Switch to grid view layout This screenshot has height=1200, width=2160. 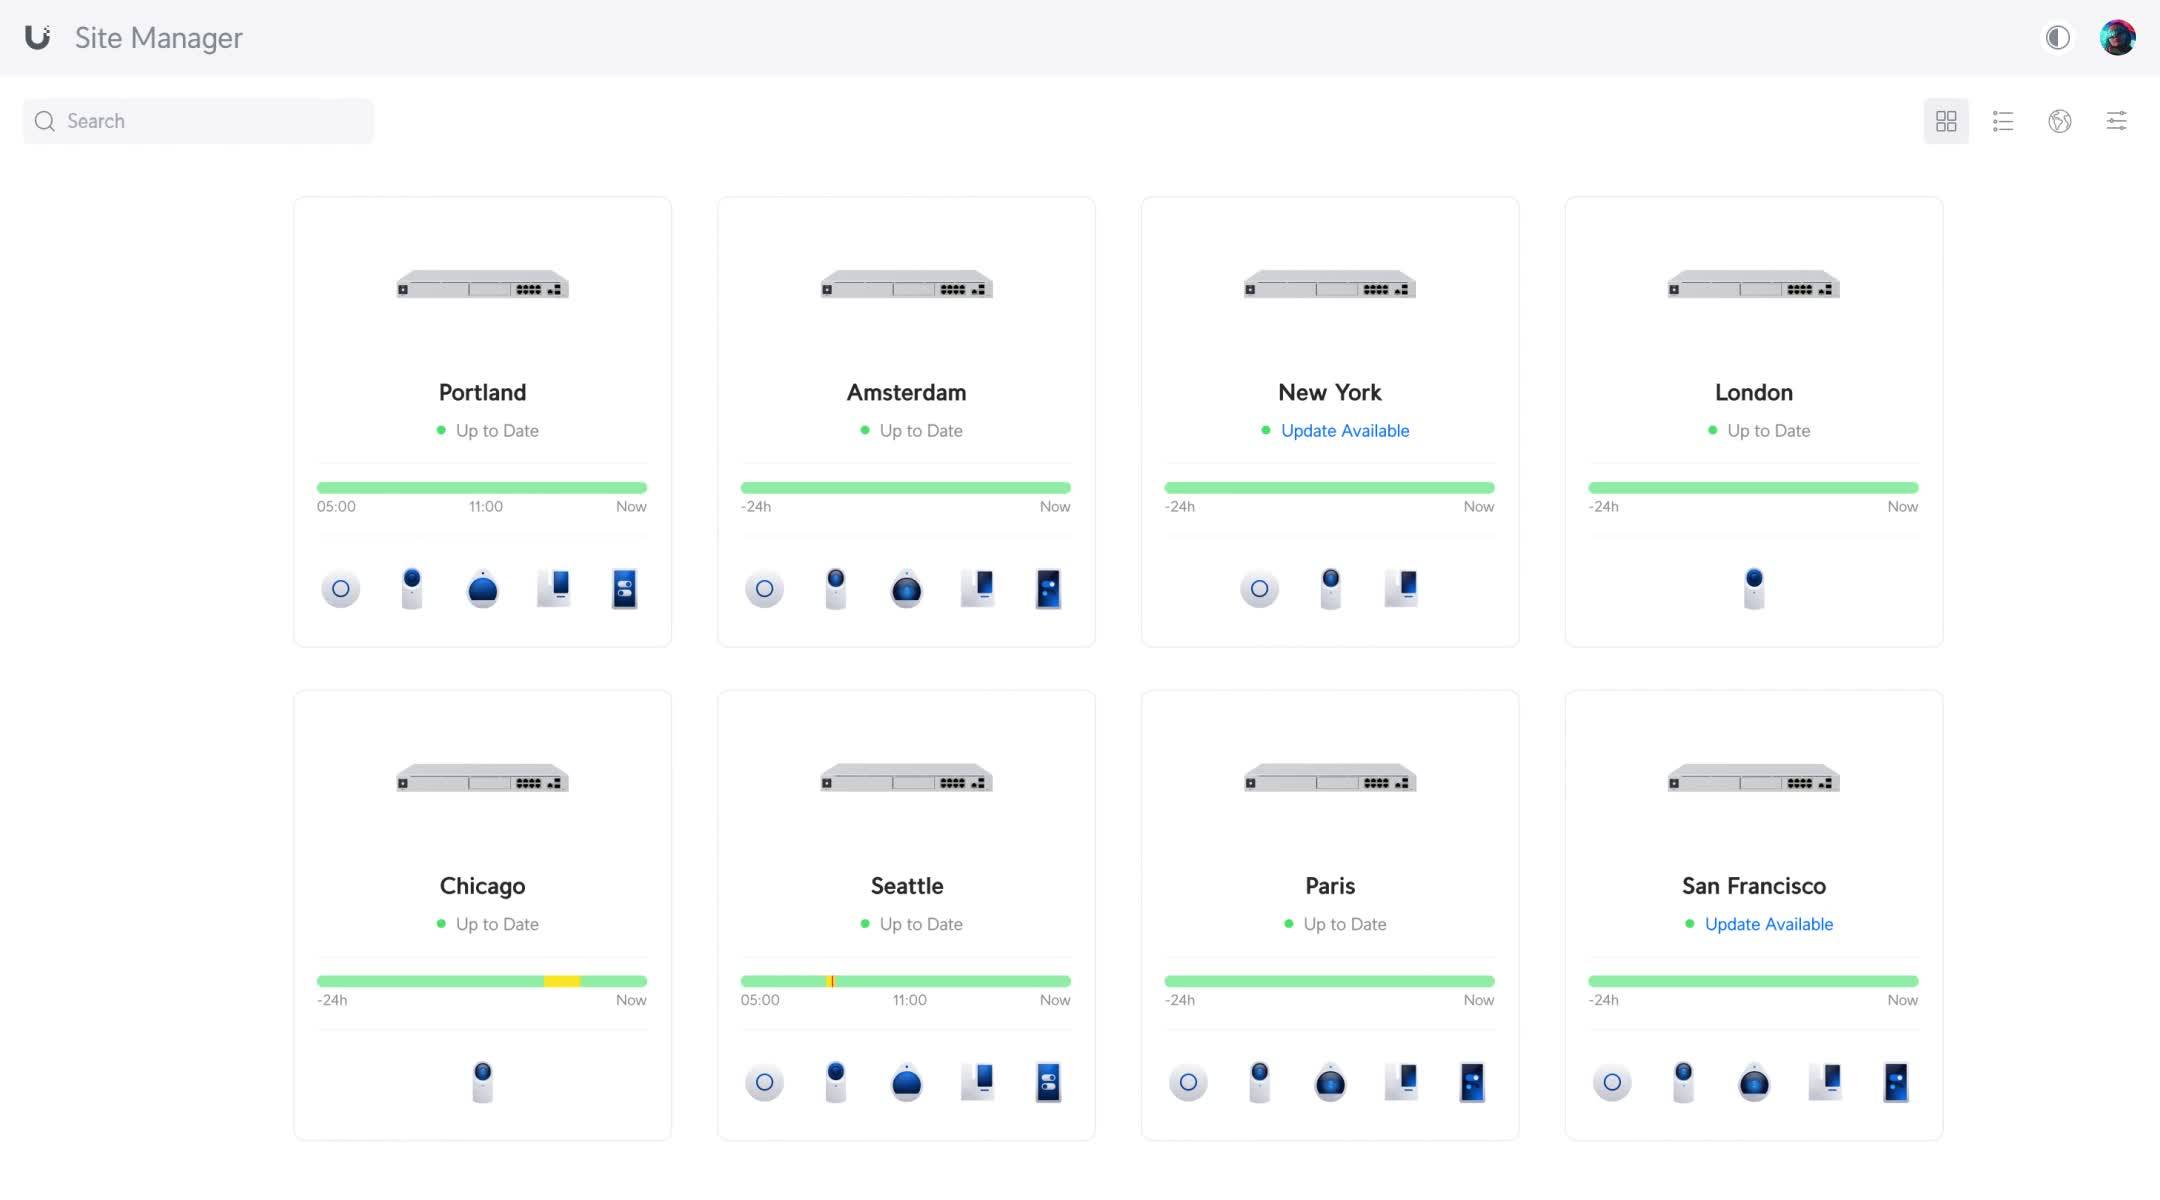[1946, 120]
